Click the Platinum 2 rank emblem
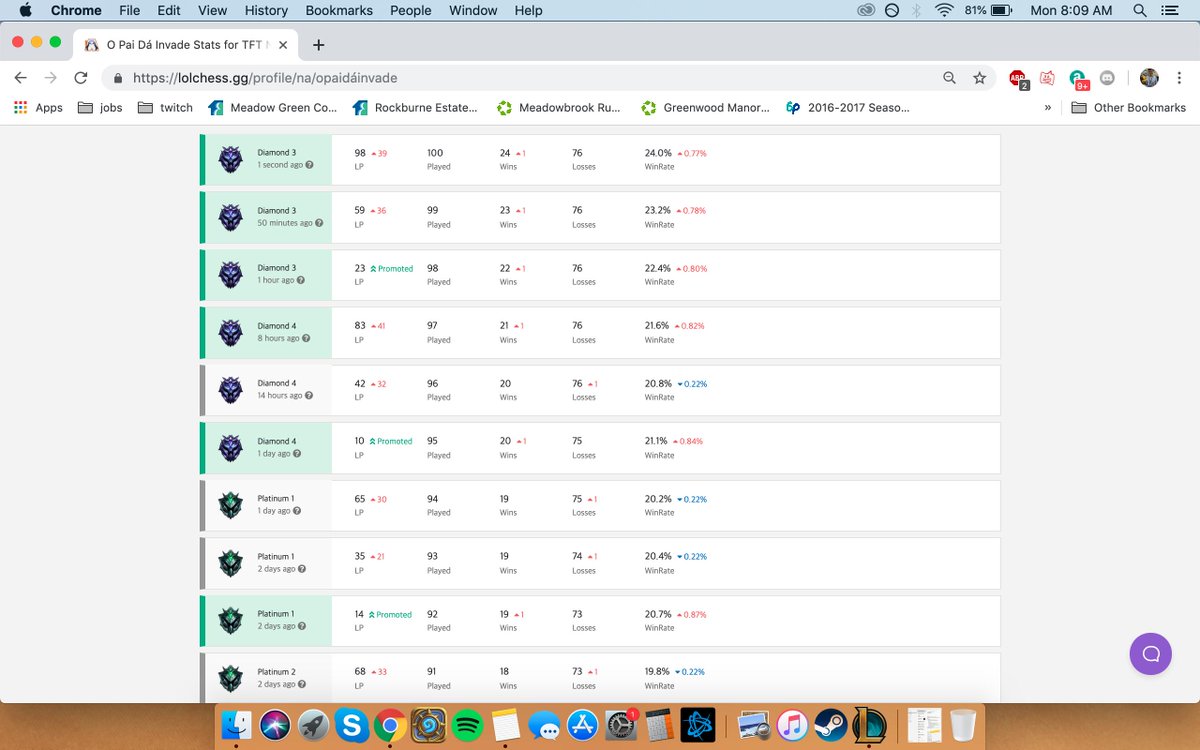 (231, 679)
